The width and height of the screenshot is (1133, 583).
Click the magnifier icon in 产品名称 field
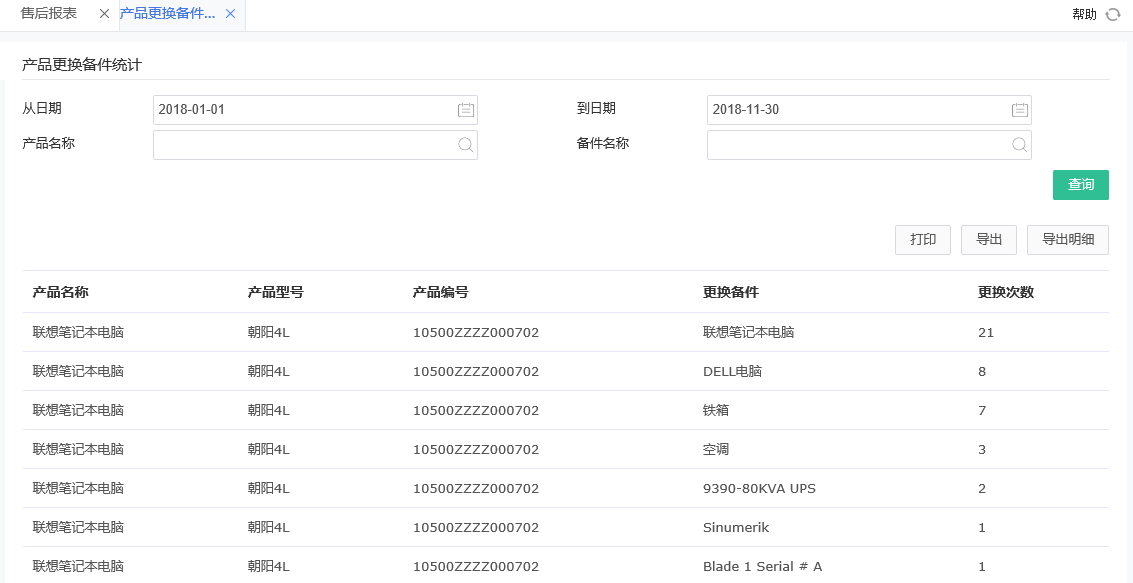click(465, 145)
